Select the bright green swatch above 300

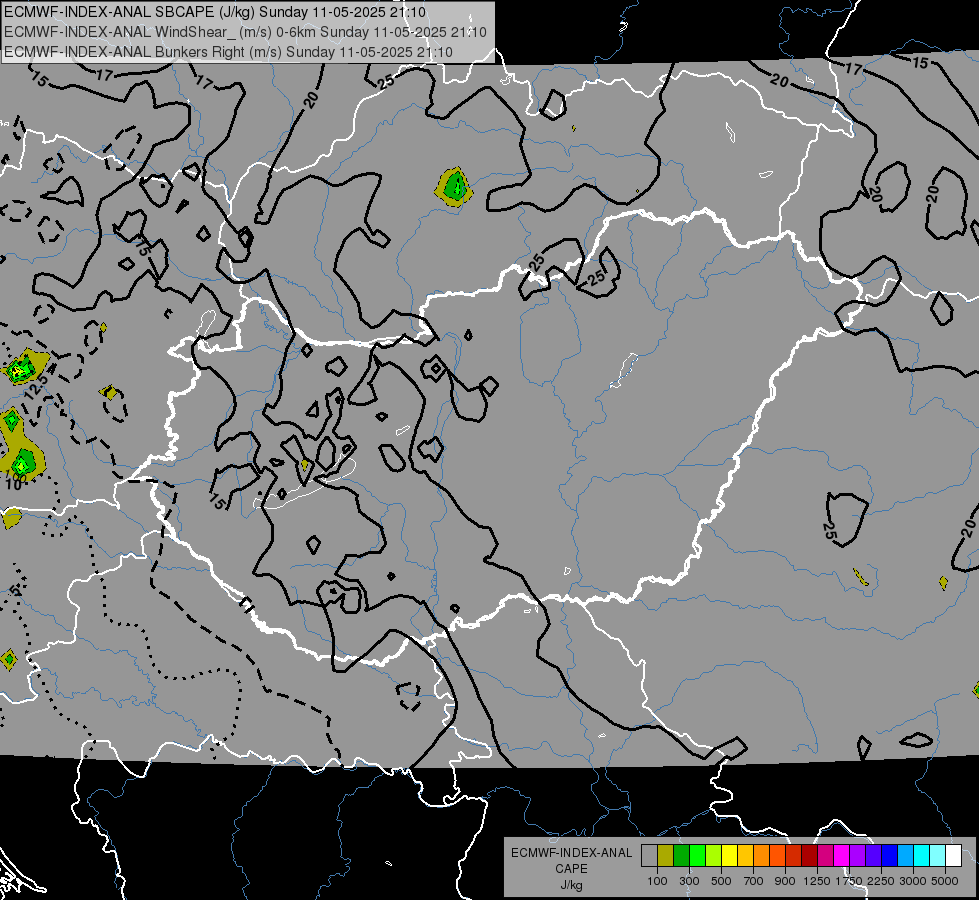click(x=698, y=856)
